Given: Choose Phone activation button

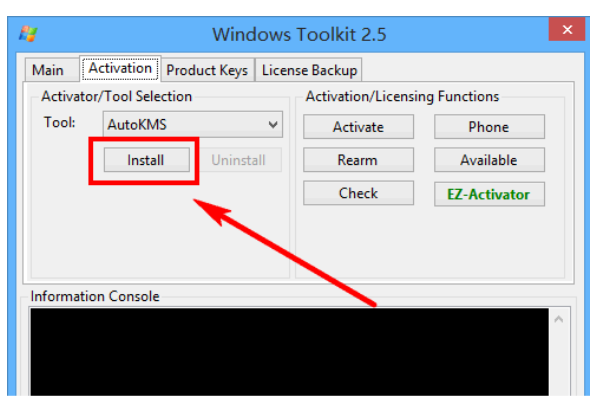Looking at the screenshot, I should (x=489, y=127).
